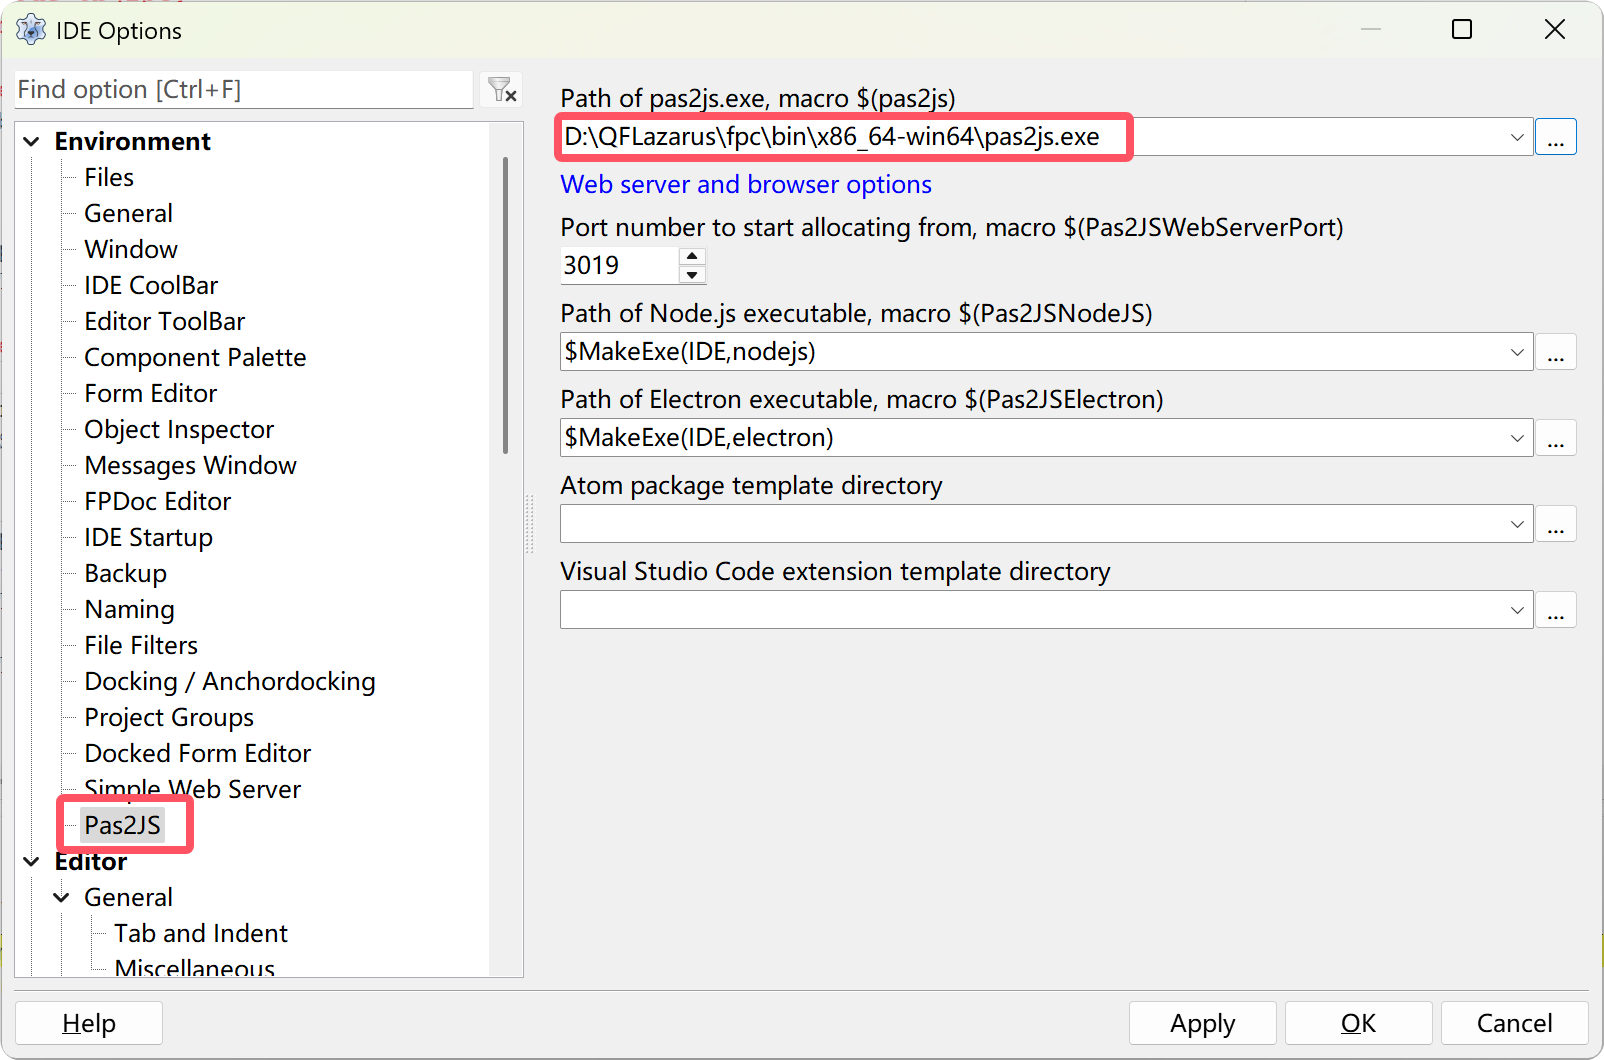Browse for the Atom package template directory

click(1556, 524)
